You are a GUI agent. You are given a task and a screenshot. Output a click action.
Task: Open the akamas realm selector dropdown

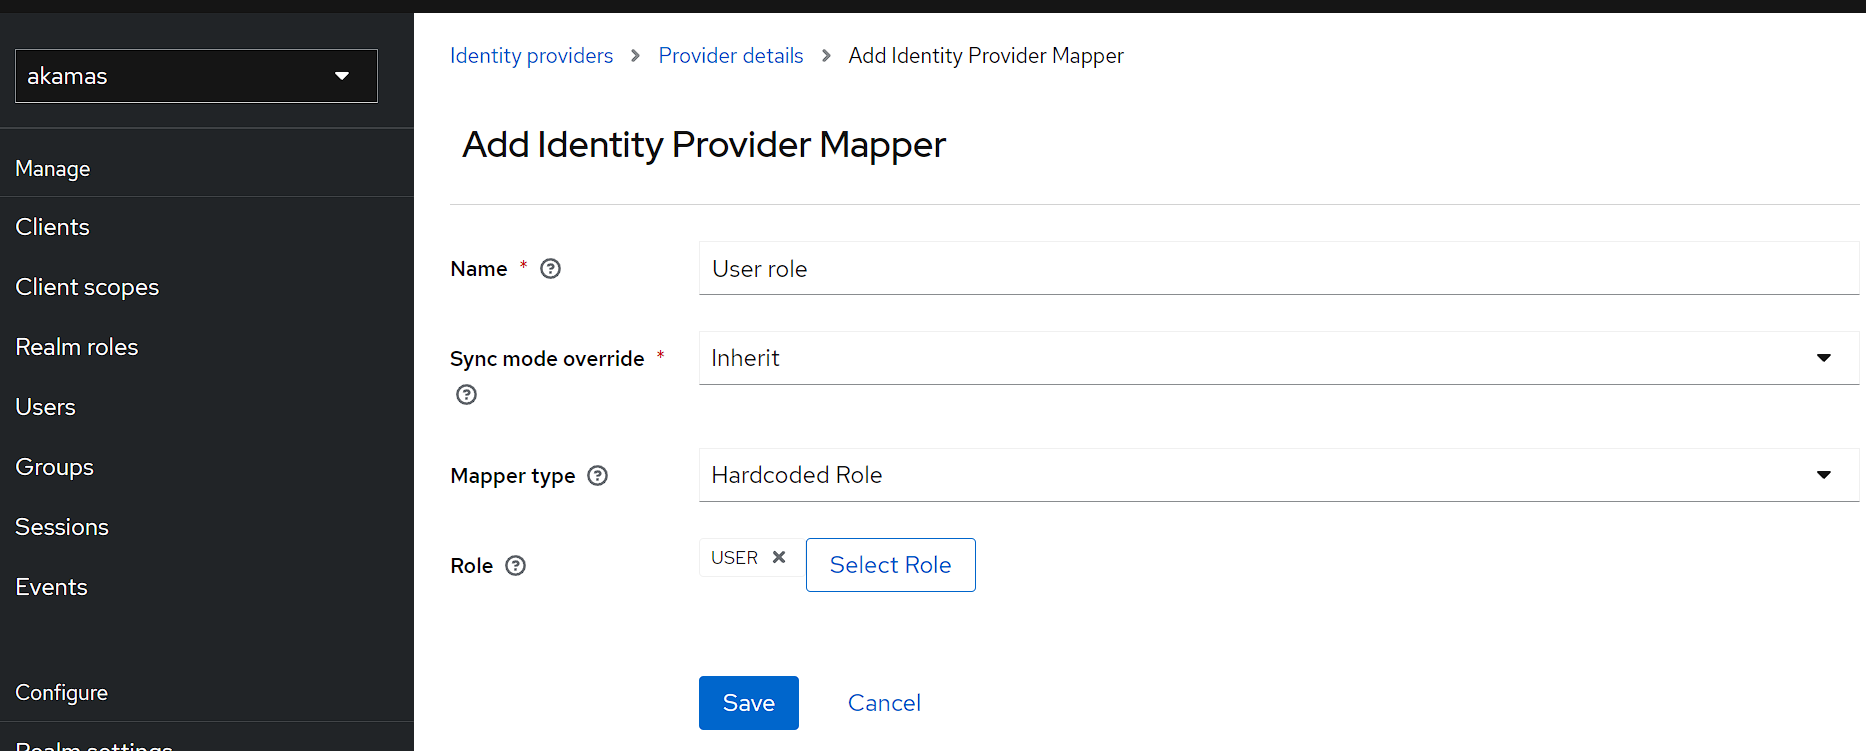pos(196,76)
